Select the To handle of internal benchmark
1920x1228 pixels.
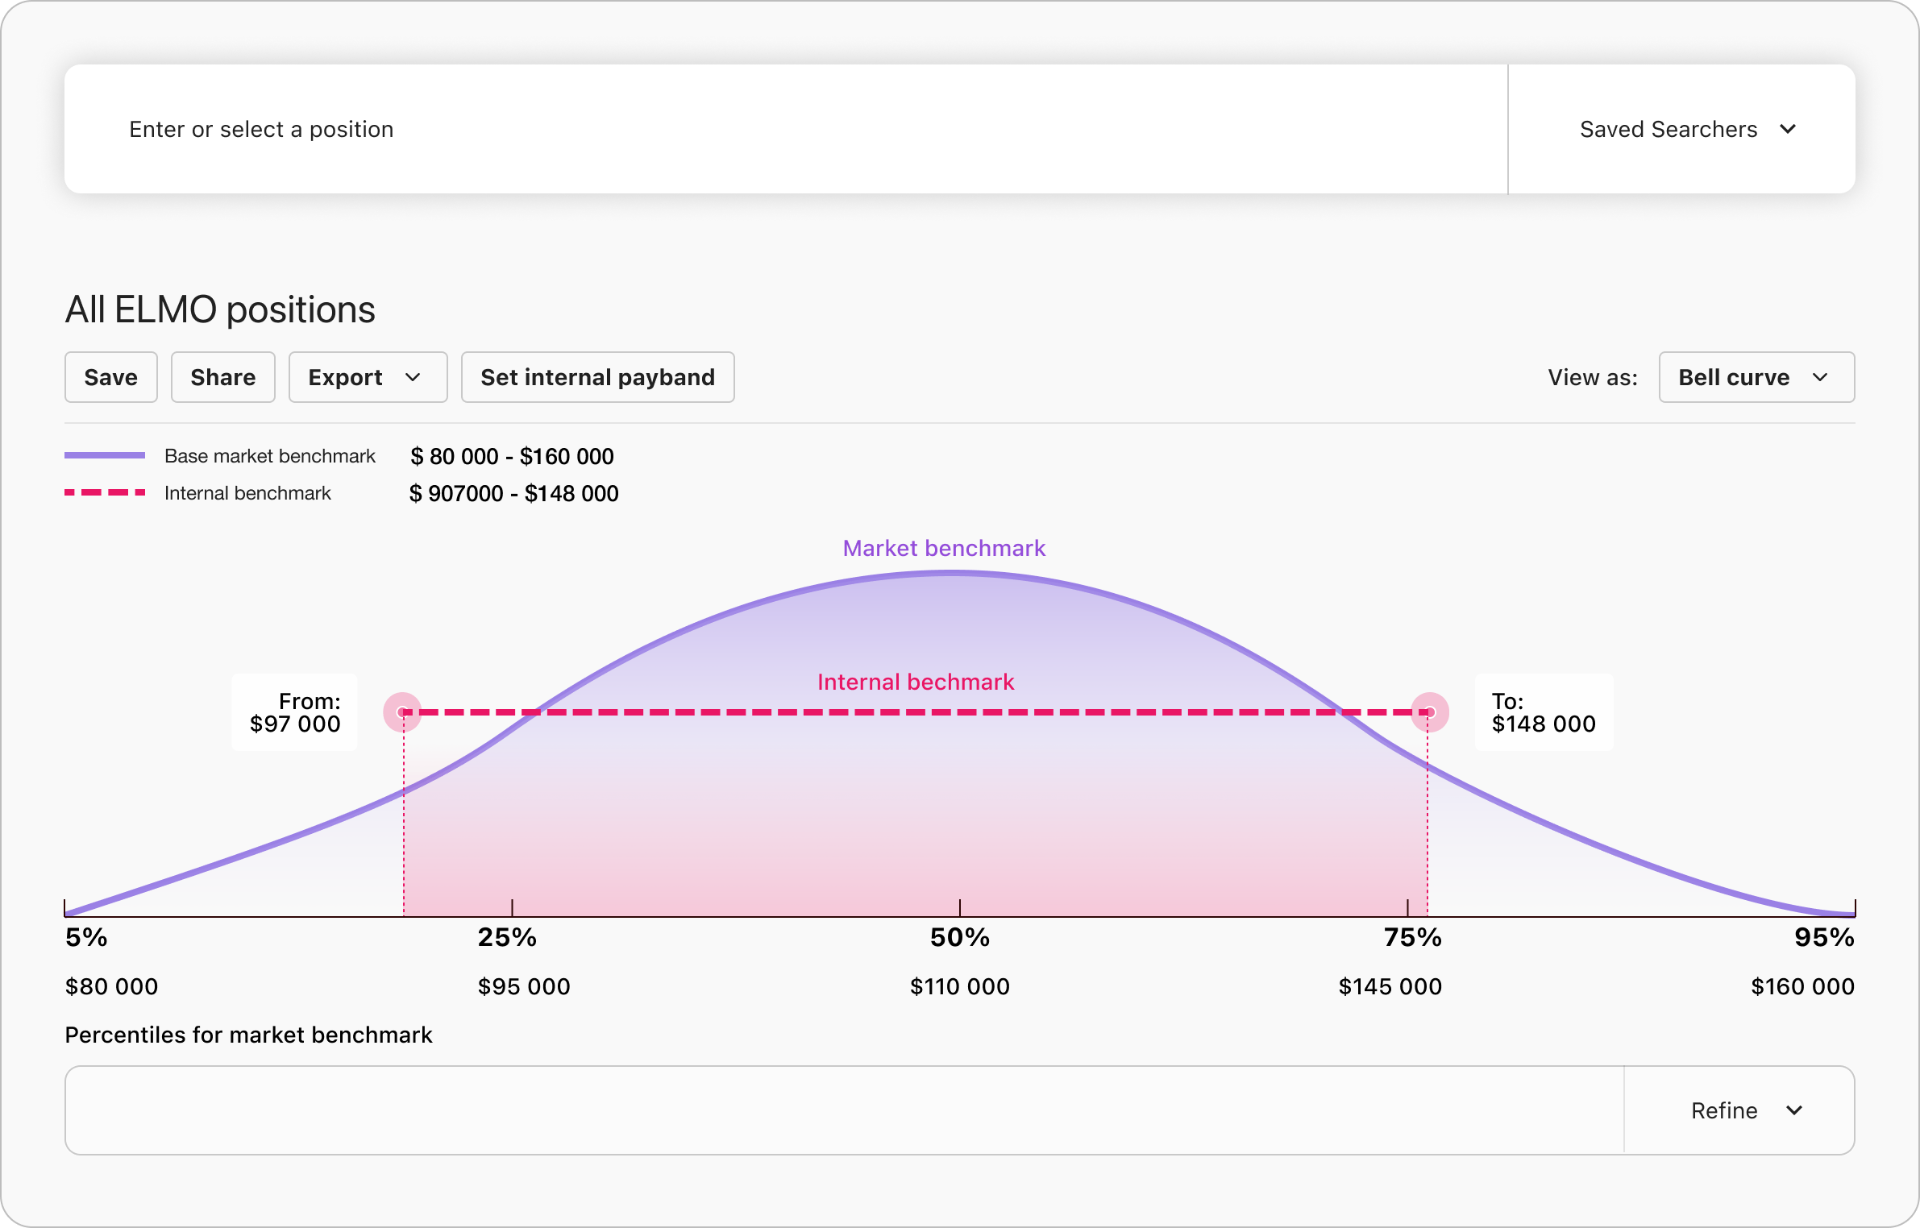(1430, 712)
